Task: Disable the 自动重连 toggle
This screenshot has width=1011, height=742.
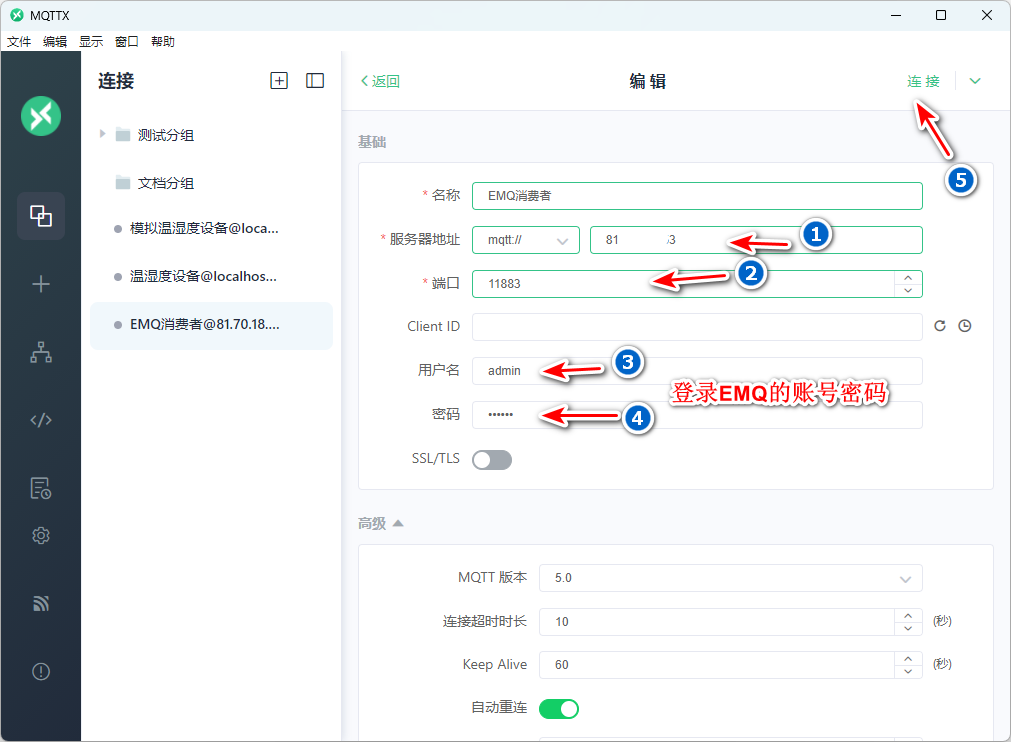Action: pos(559,709)
